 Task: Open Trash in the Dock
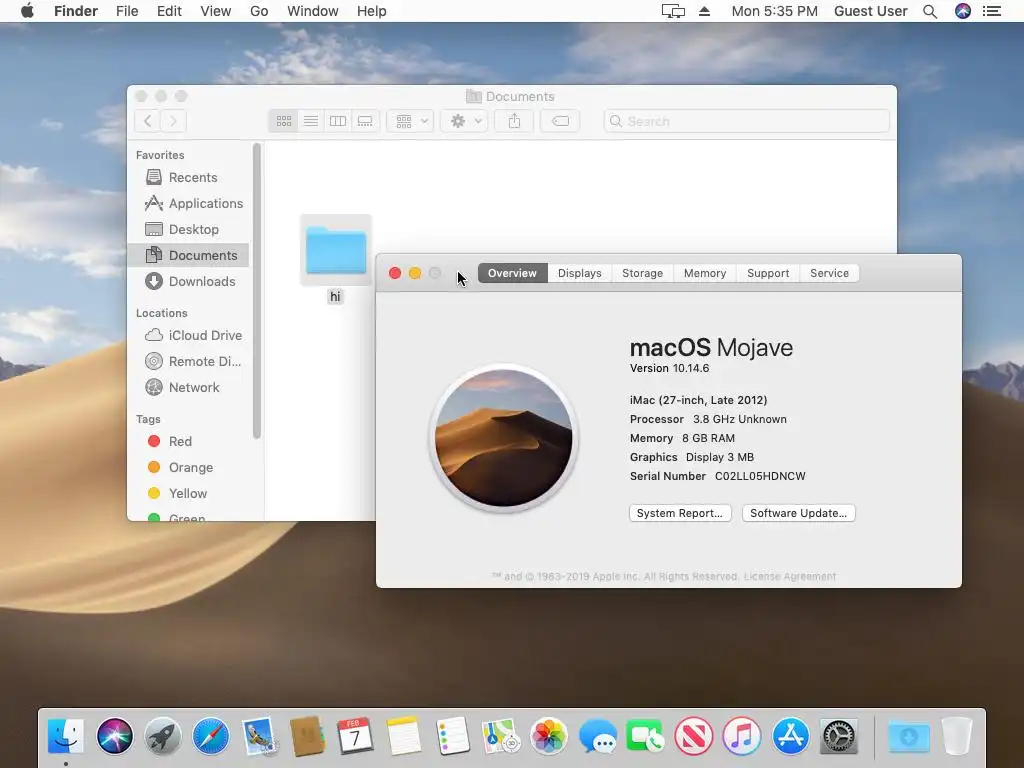tap(957, 736)
